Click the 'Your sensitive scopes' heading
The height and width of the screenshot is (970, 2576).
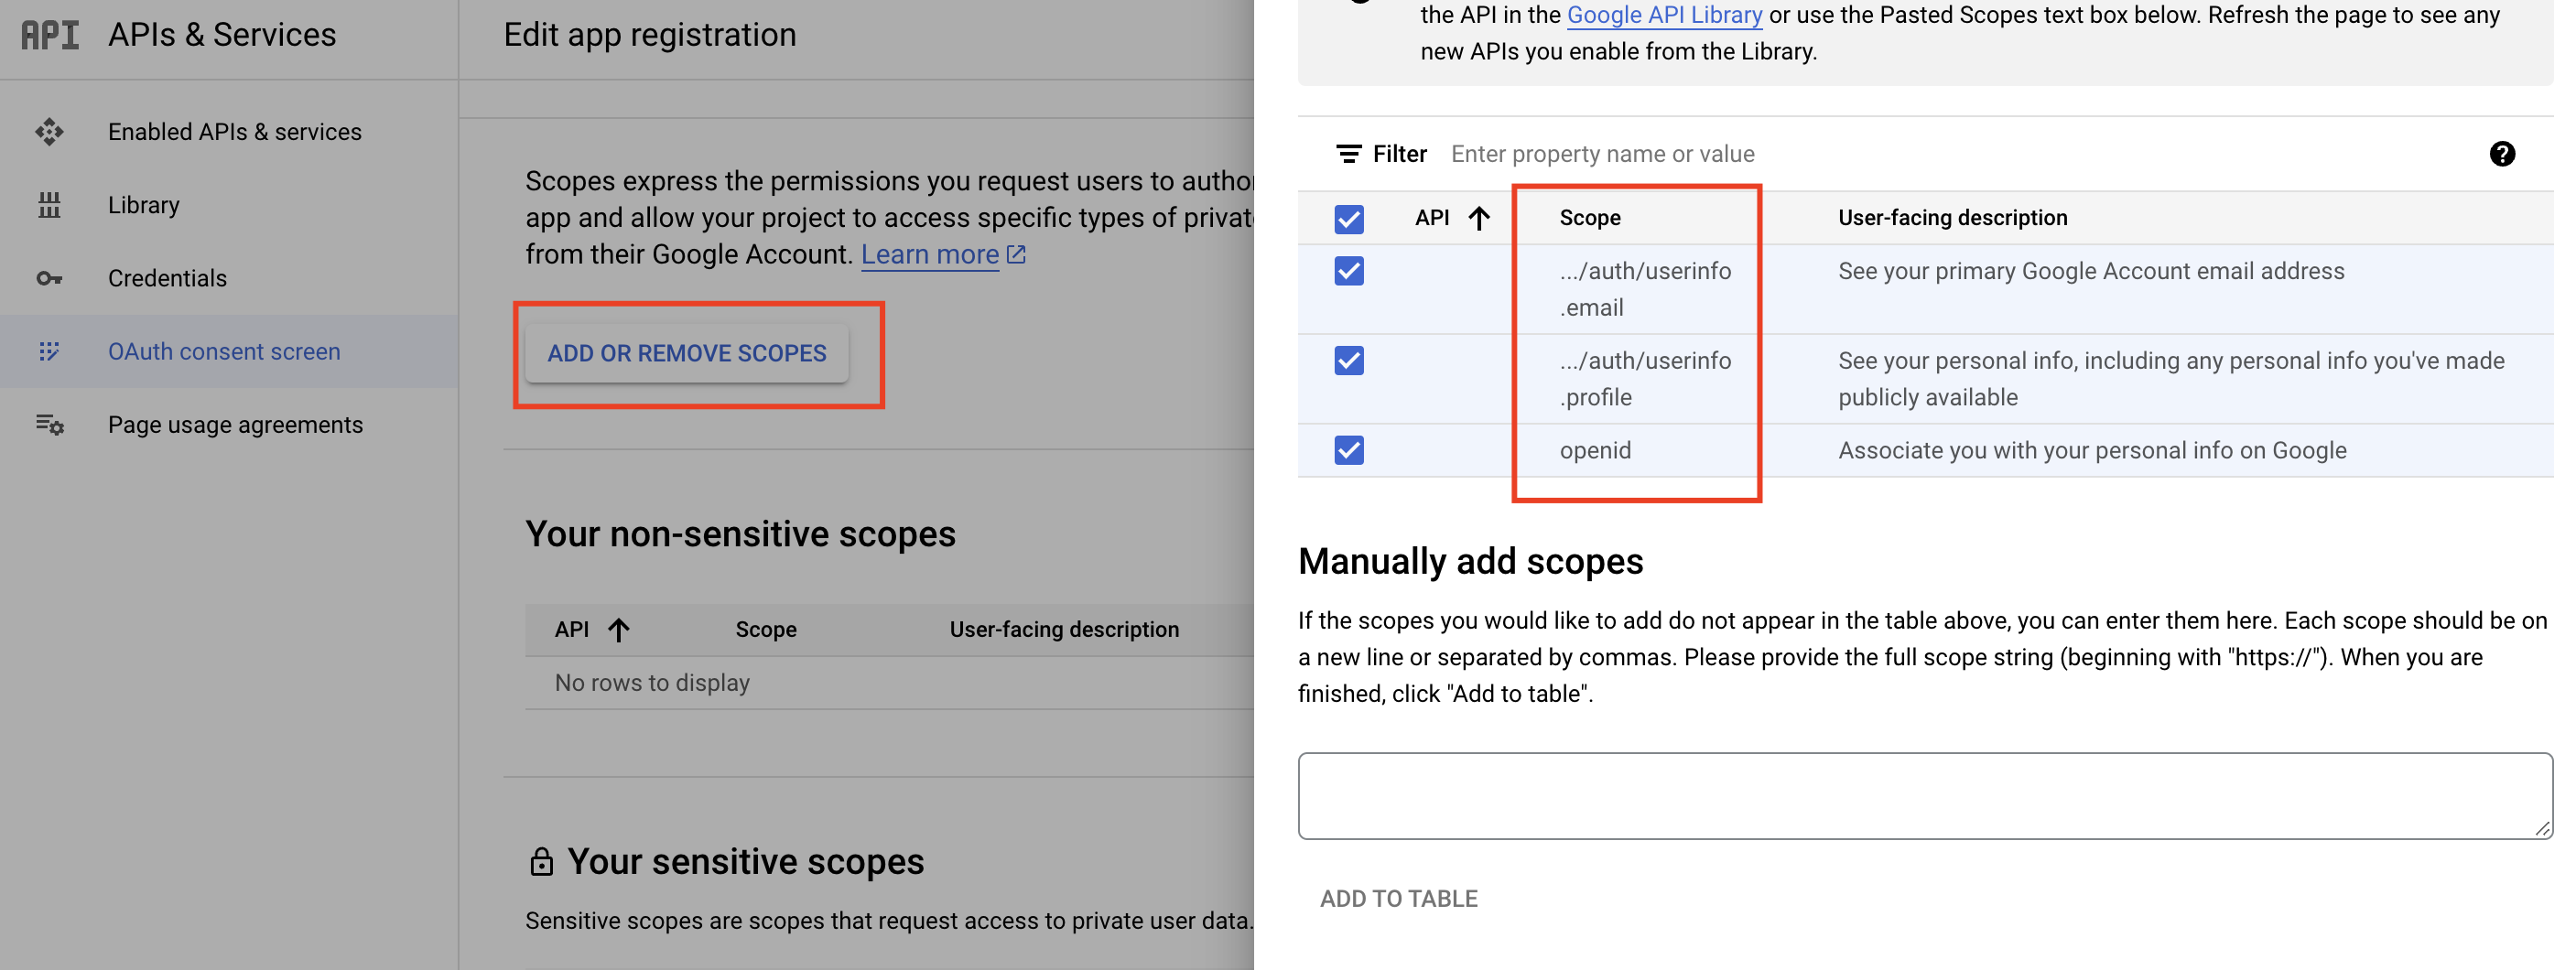[745, 862]
